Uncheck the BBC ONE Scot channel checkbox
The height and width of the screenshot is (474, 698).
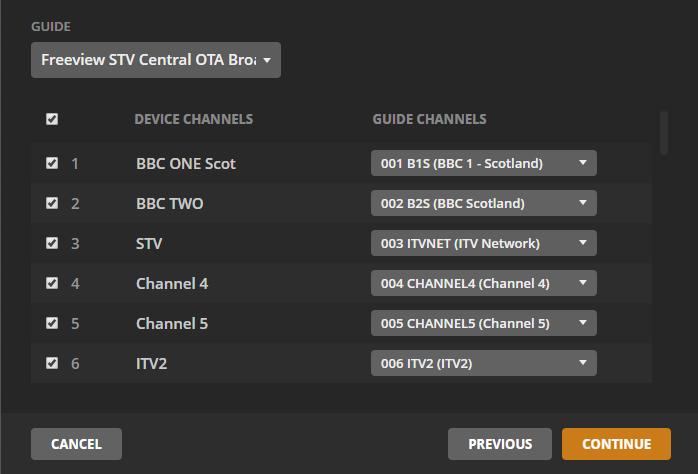tap(52, 163)
